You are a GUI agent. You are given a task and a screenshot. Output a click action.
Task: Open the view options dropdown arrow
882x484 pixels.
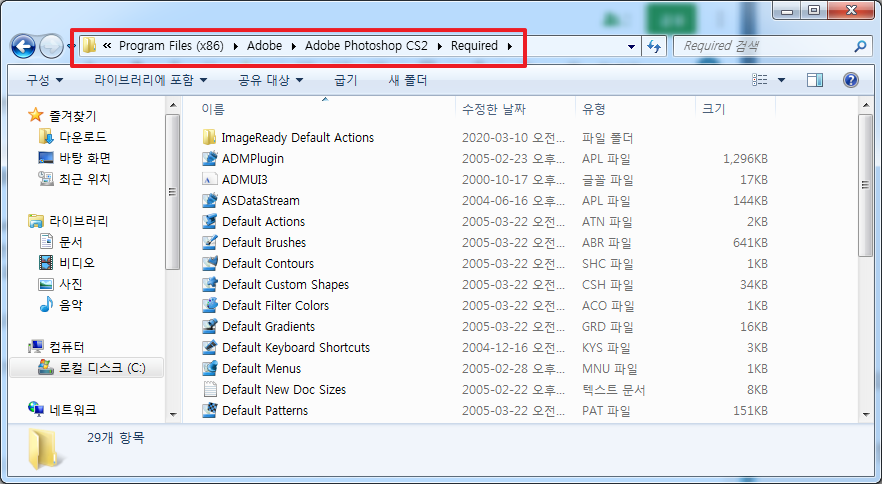(x=781, y=80)
